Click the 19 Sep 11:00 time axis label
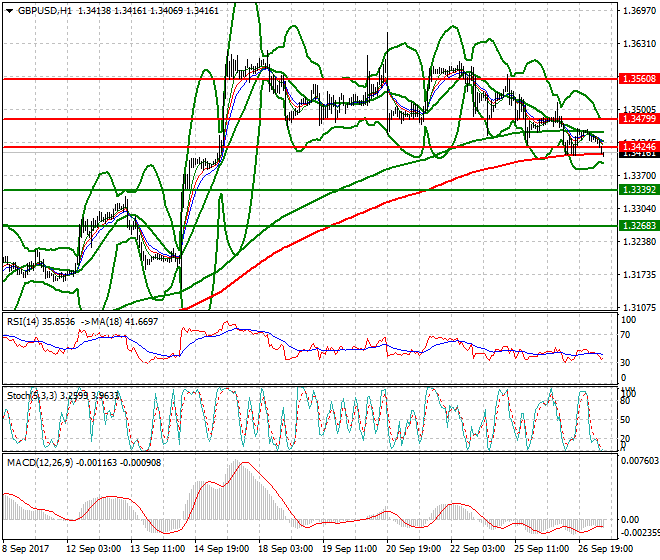The height and width of the screenshot is (560, 660). tap(349, 549)
